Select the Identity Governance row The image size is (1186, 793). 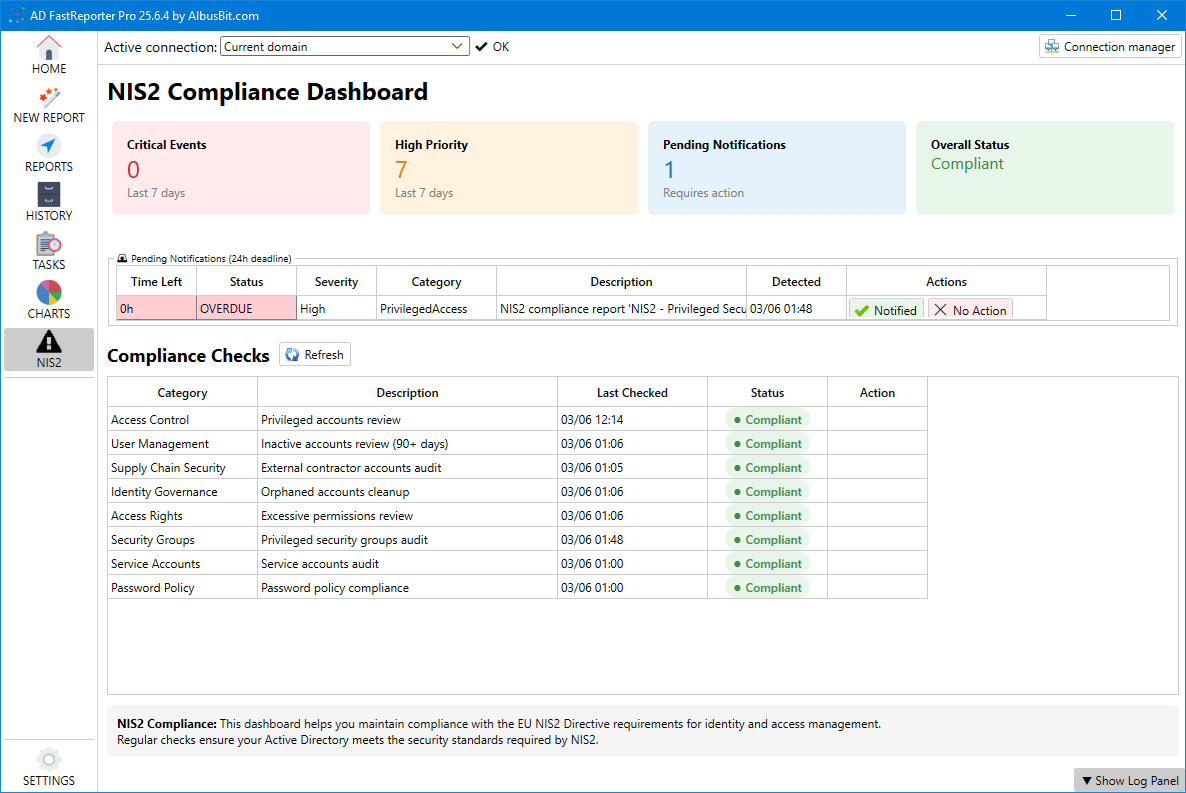(517, 492)
